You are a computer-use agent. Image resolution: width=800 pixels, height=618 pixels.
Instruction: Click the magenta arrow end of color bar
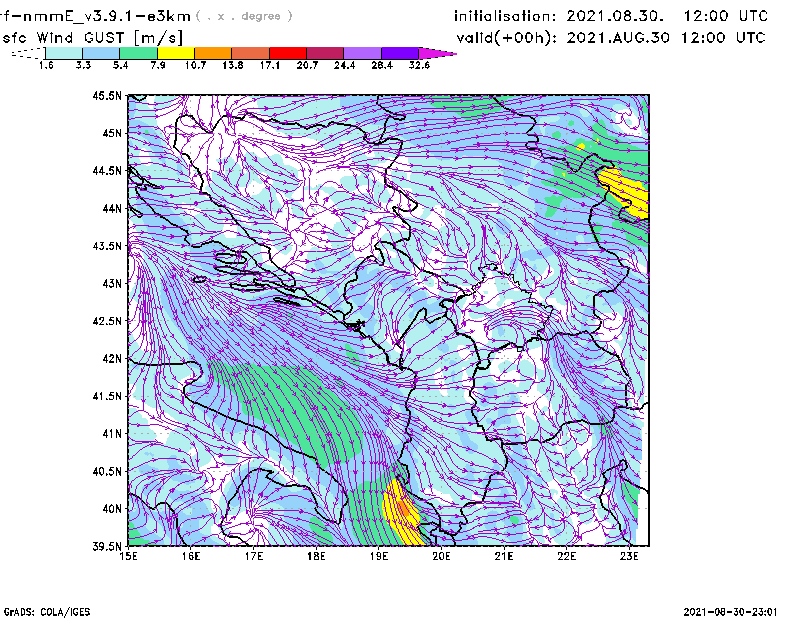coord(437,53)
